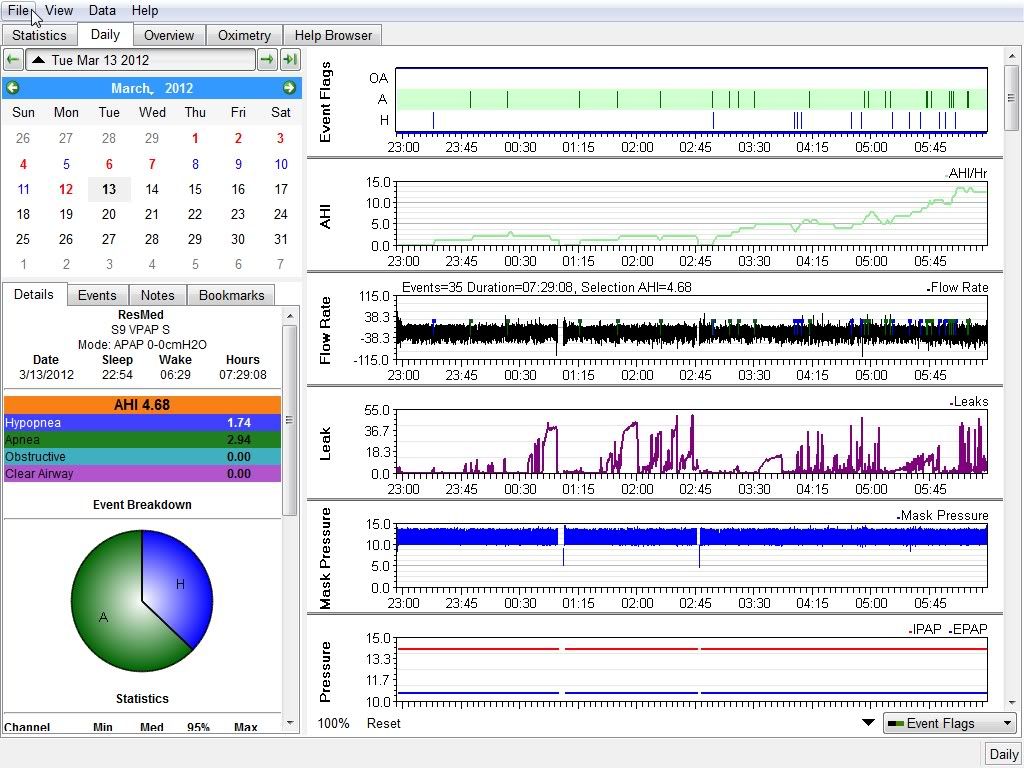This screenshot has width=1024, height=768.
Task: Open the March month dropdown
Action: click(x=133, y=88)
